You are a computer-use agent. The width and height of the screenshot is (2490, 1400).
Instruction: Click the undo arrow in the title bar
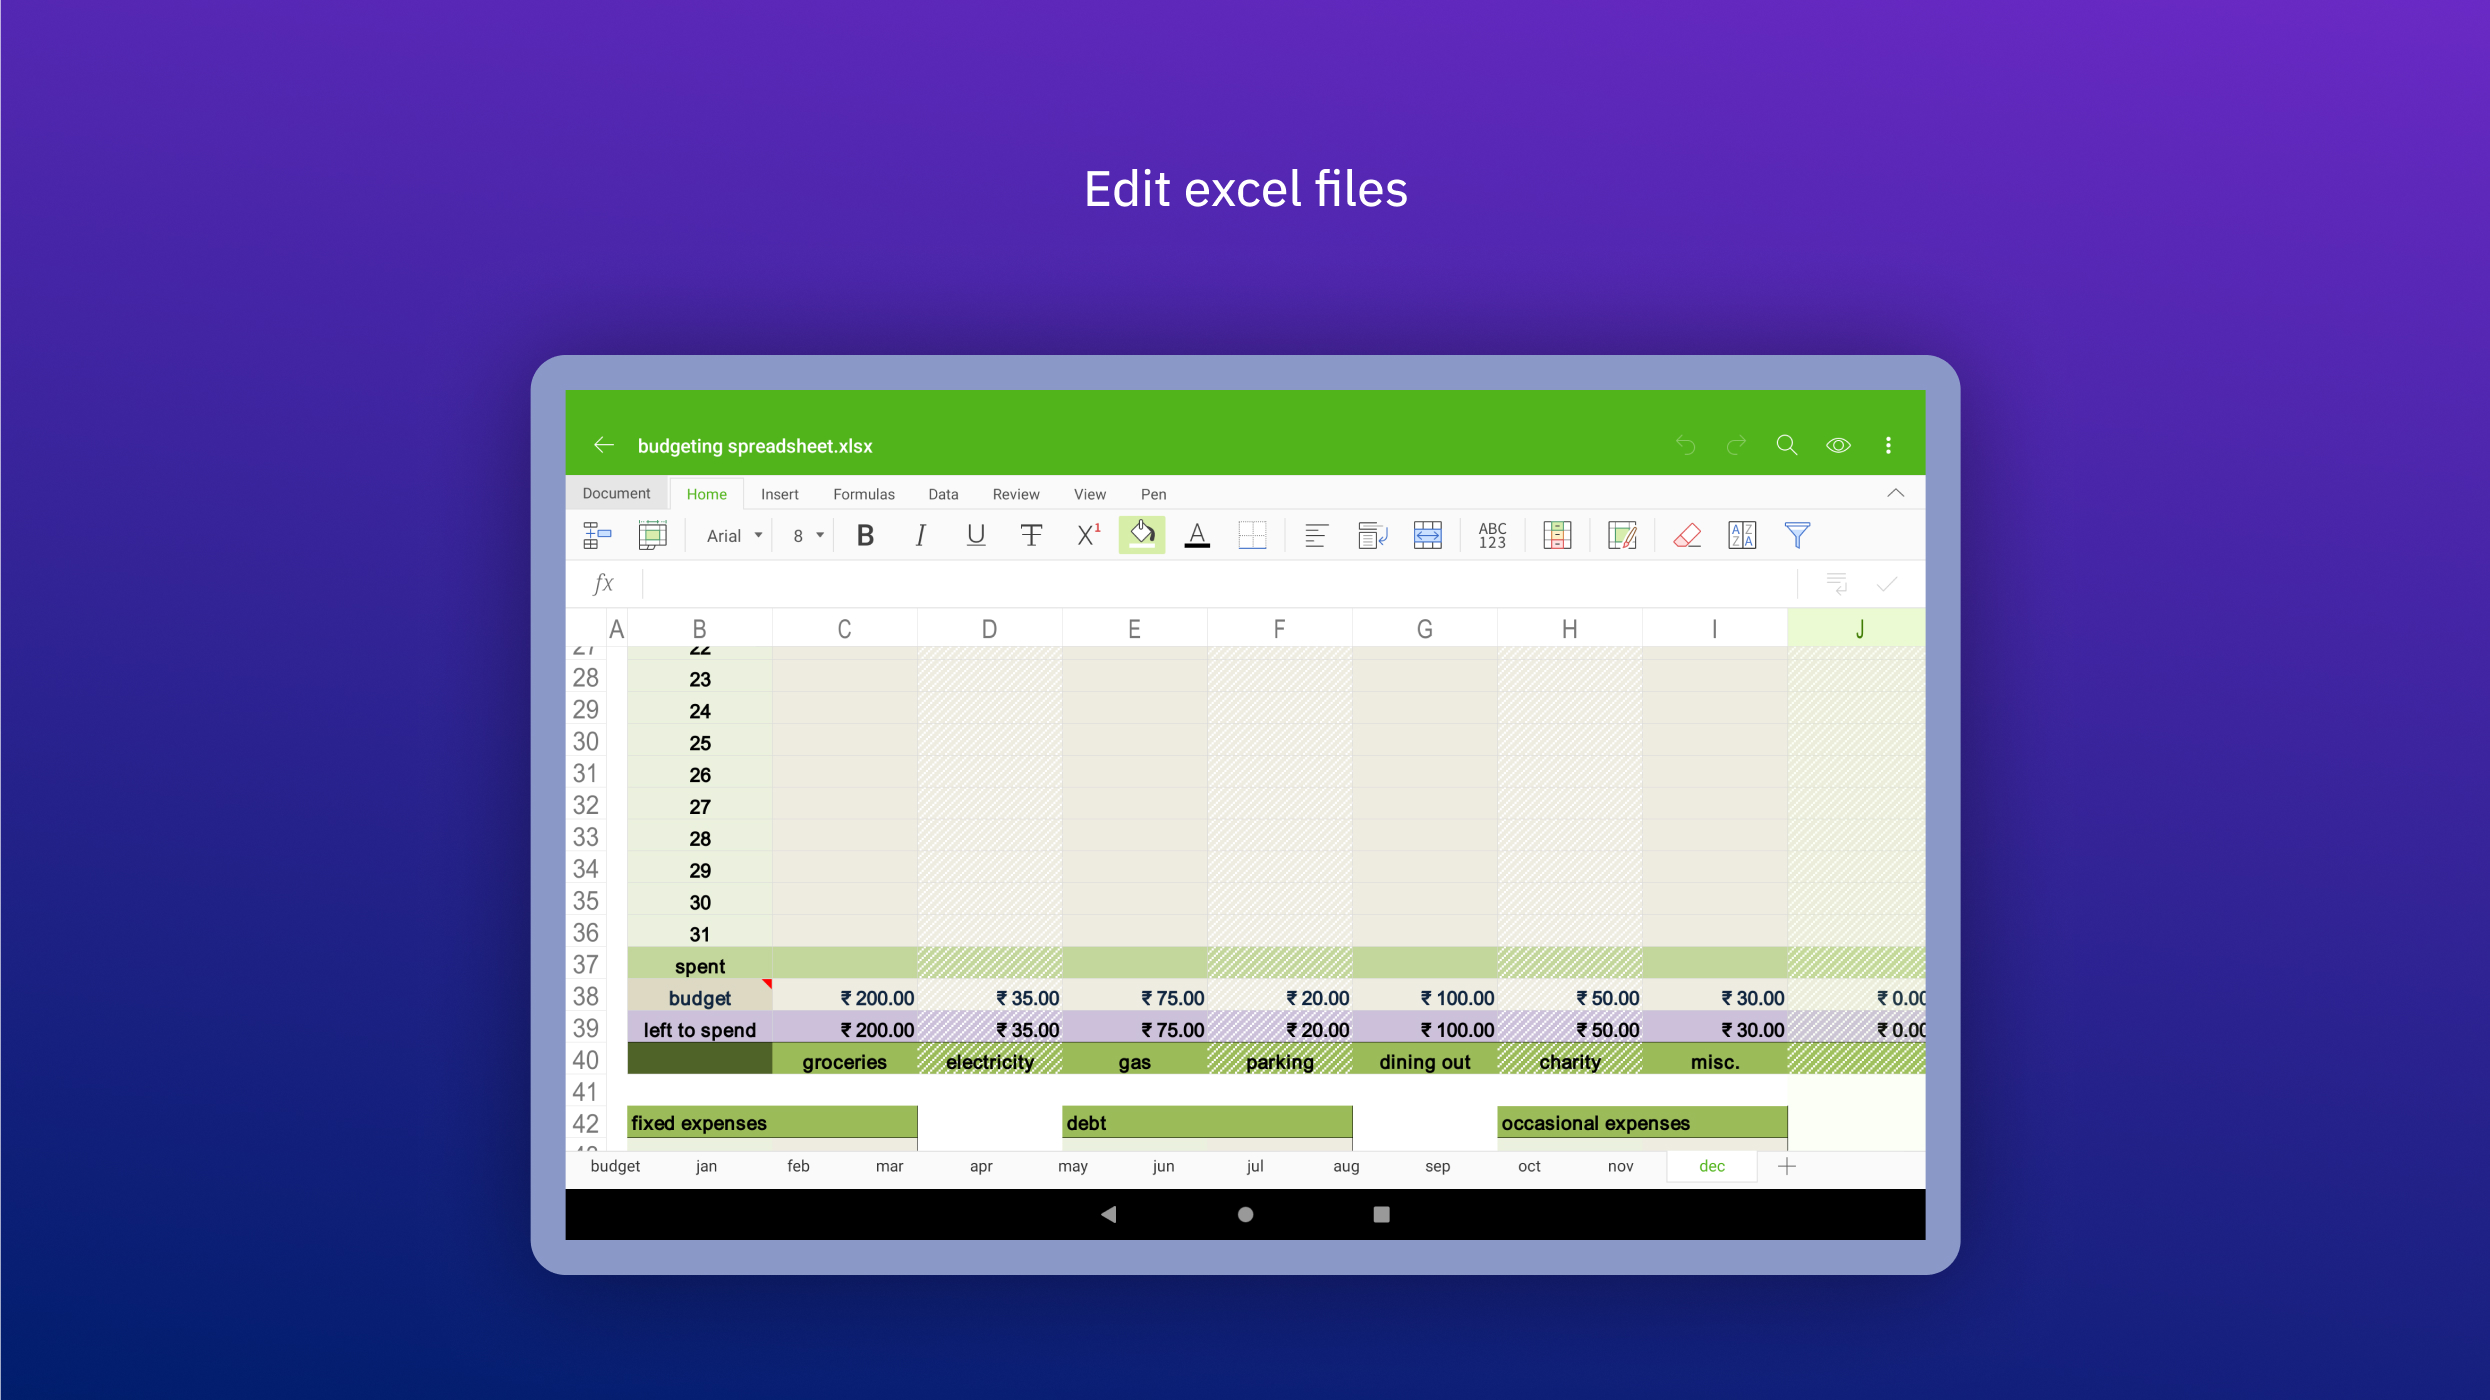pyautogui.click(x=1686, y=445)
